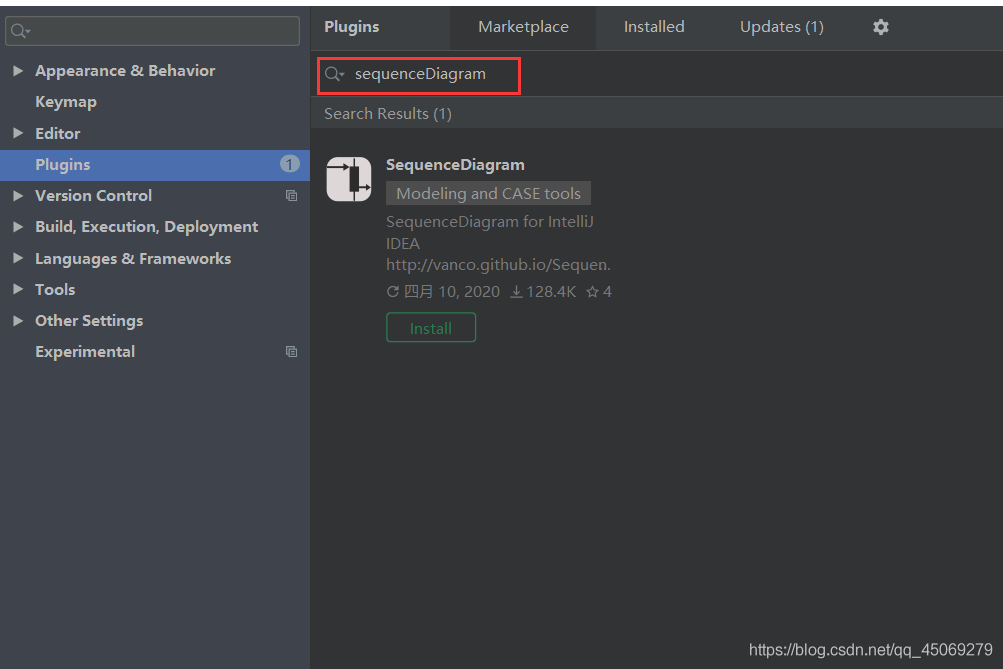This screenshot has height=669, width=1003.
Task: Click the Search Results (1) header
Action: (x=388, y=114)
